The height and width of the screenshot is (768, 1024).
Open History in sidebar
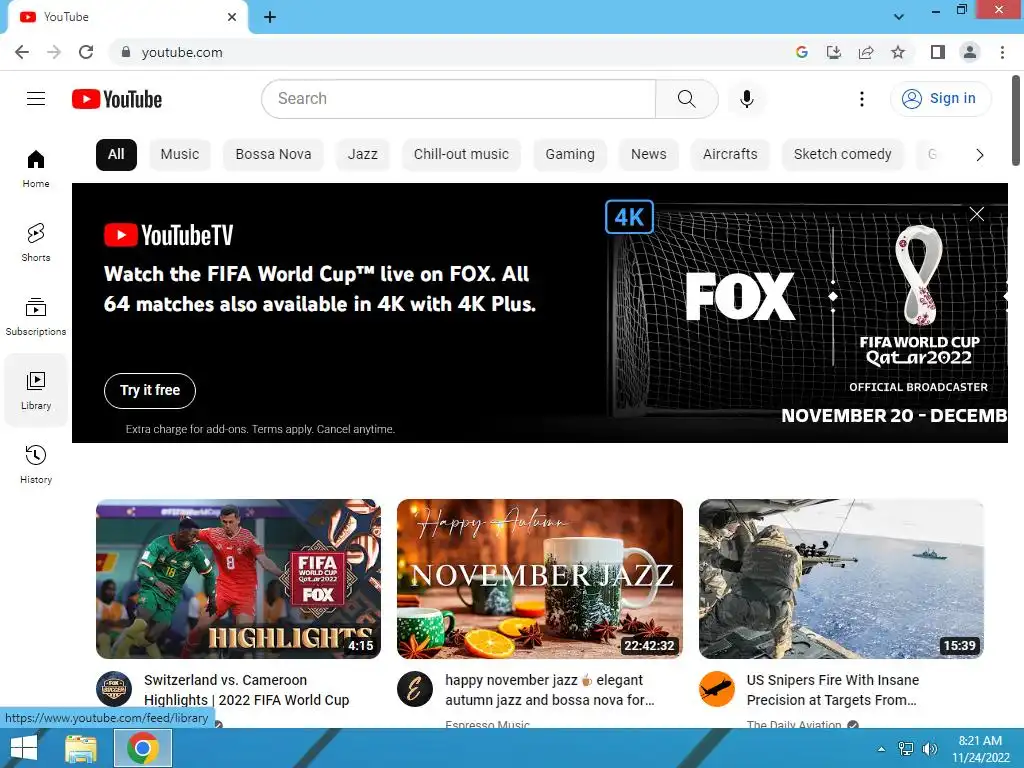tap(36, 464)
